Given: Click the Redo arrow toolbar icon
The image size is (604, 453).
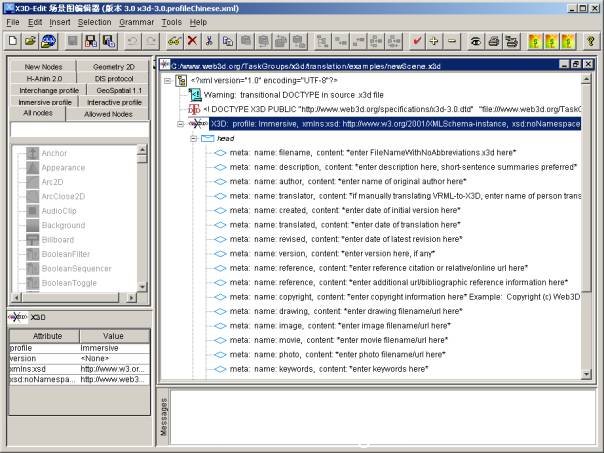Looking at the screenshot, I should [151, 41].
